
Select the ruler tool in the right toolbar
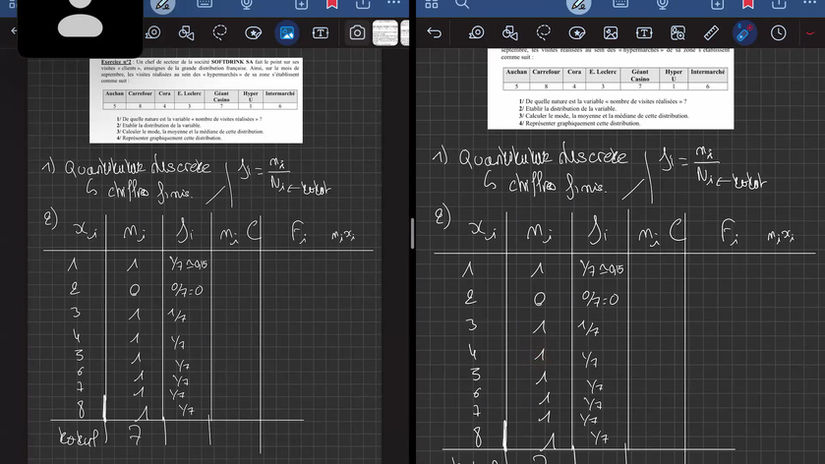point(711,33)
